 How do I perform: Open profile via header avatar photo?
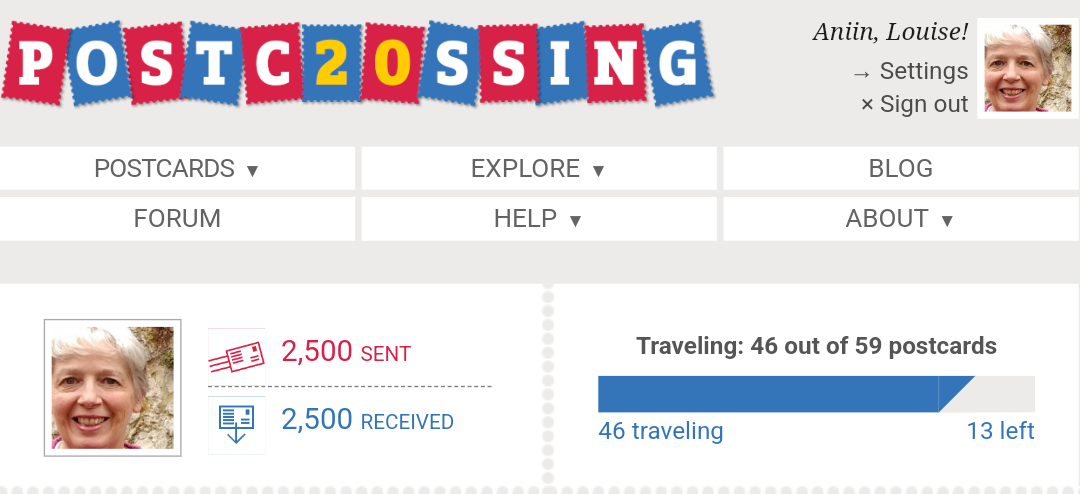pos(1028,68)
